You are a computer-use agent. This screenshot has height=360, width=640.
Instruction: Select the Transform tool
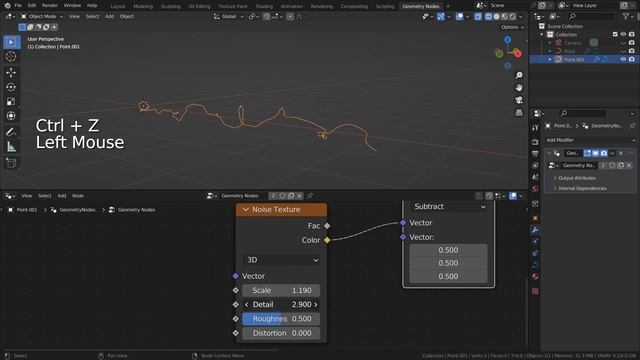point(11,116)
